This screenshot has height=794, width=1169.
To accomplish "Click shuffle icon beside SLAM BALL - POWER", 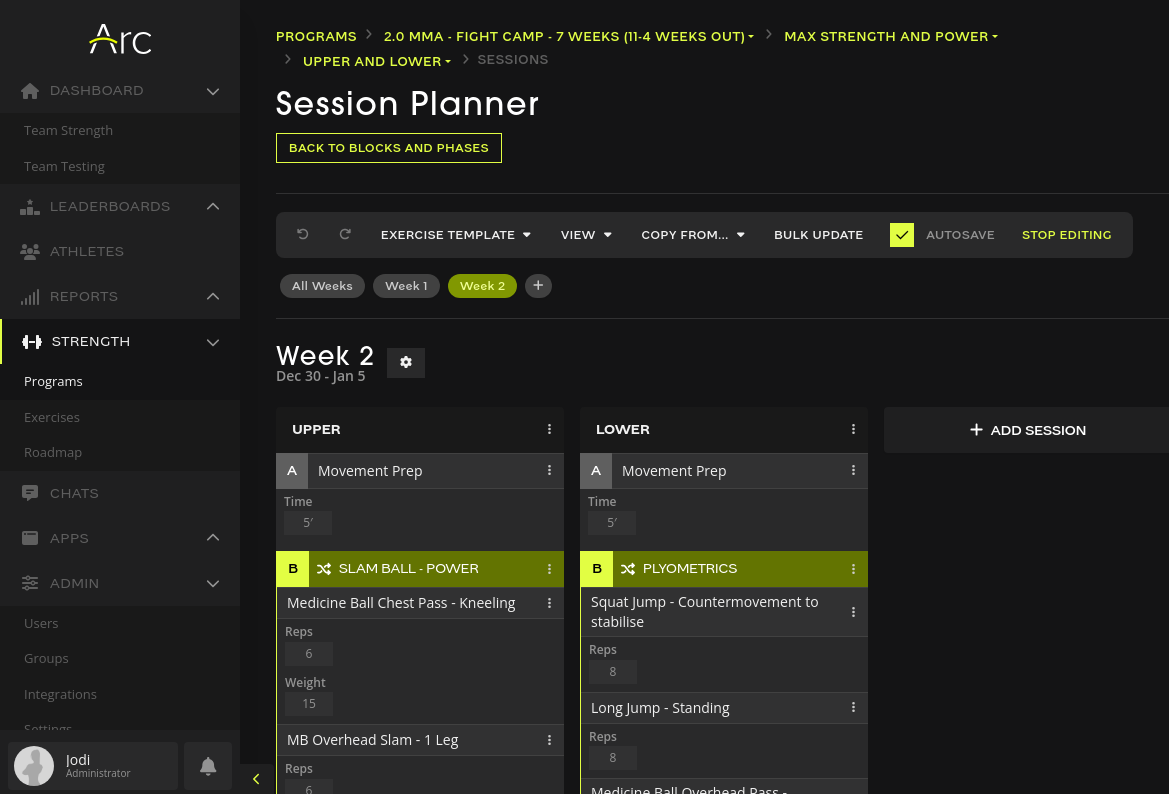I will (324, 569).
